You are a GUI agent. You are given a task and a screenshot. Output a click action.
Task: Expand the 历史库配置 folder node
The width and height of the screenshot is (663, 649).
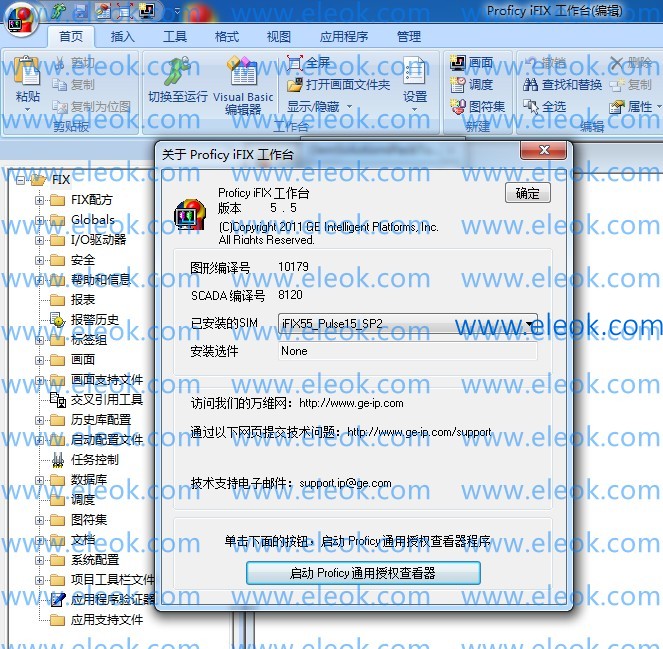pyautogui.click(x=39, y=420)
